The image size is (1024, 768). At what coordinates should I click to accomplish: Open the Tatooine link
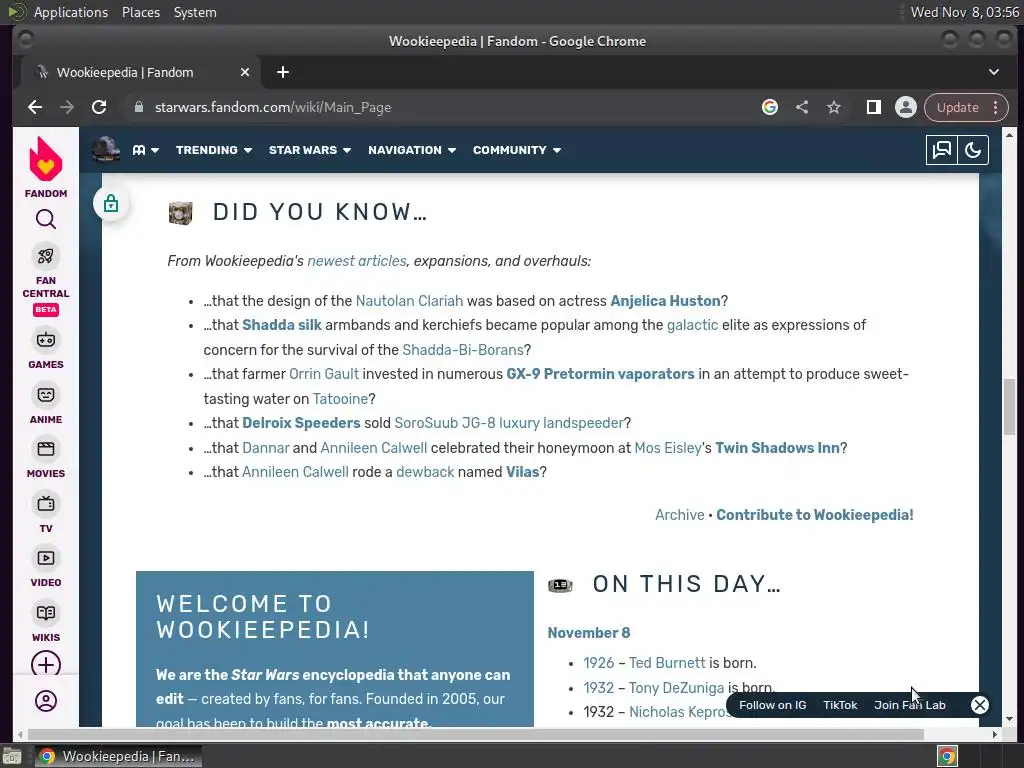(x=340, y=399)
